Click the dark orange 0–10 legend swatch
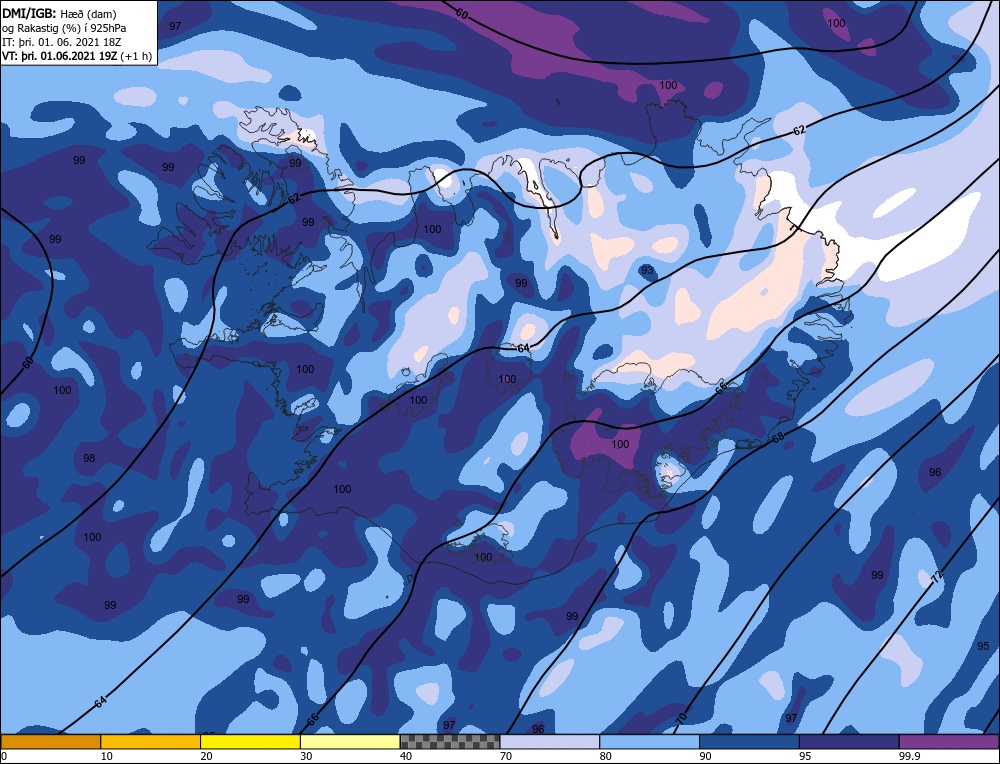 point(50,741)
